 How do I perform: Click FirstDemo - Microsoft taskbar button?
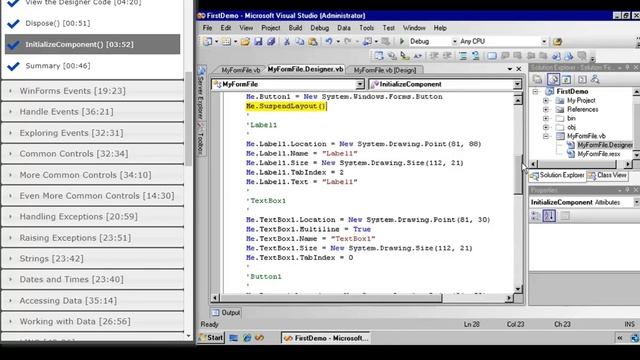pyautogui.click(x=326, y=338)
